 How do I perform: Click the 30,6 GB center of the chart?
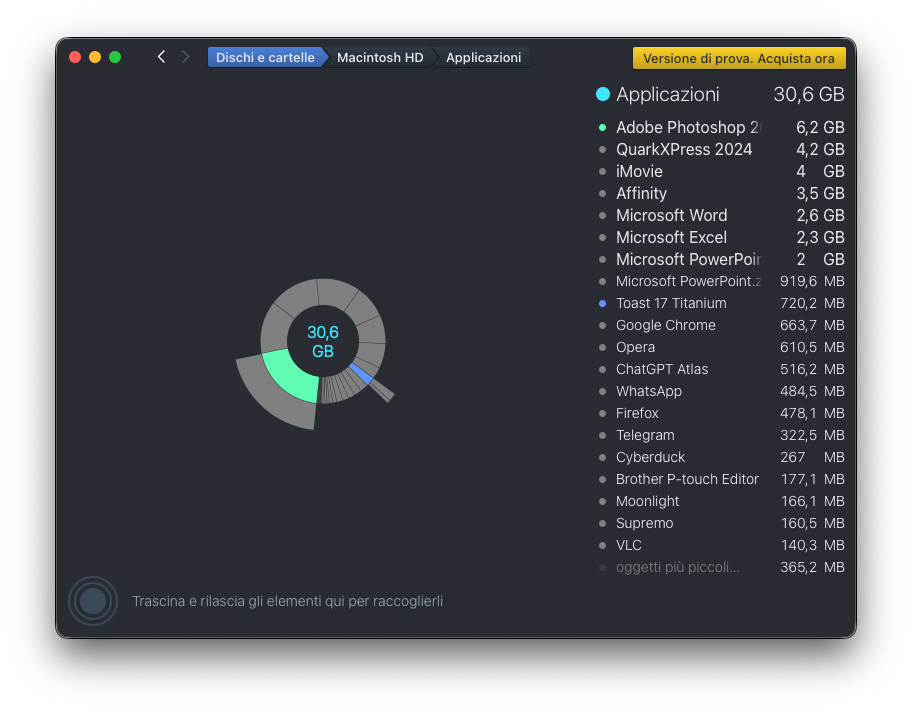coord(323,341)
